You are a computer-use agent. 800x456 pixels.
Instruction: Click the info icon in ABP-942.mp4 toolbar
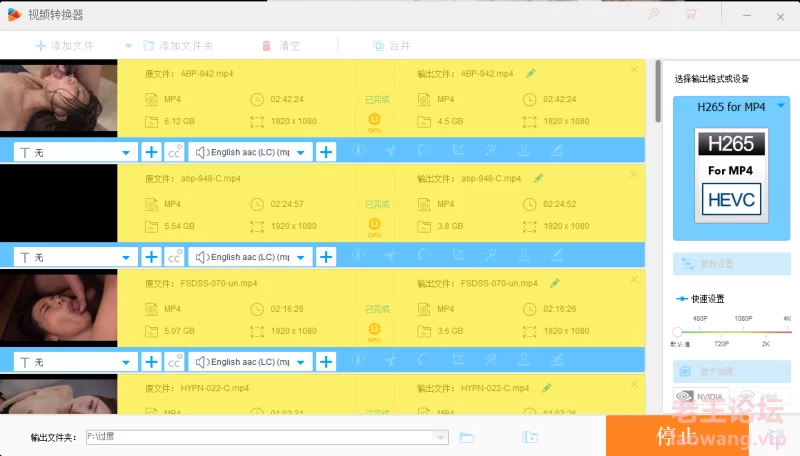point(358,150)
